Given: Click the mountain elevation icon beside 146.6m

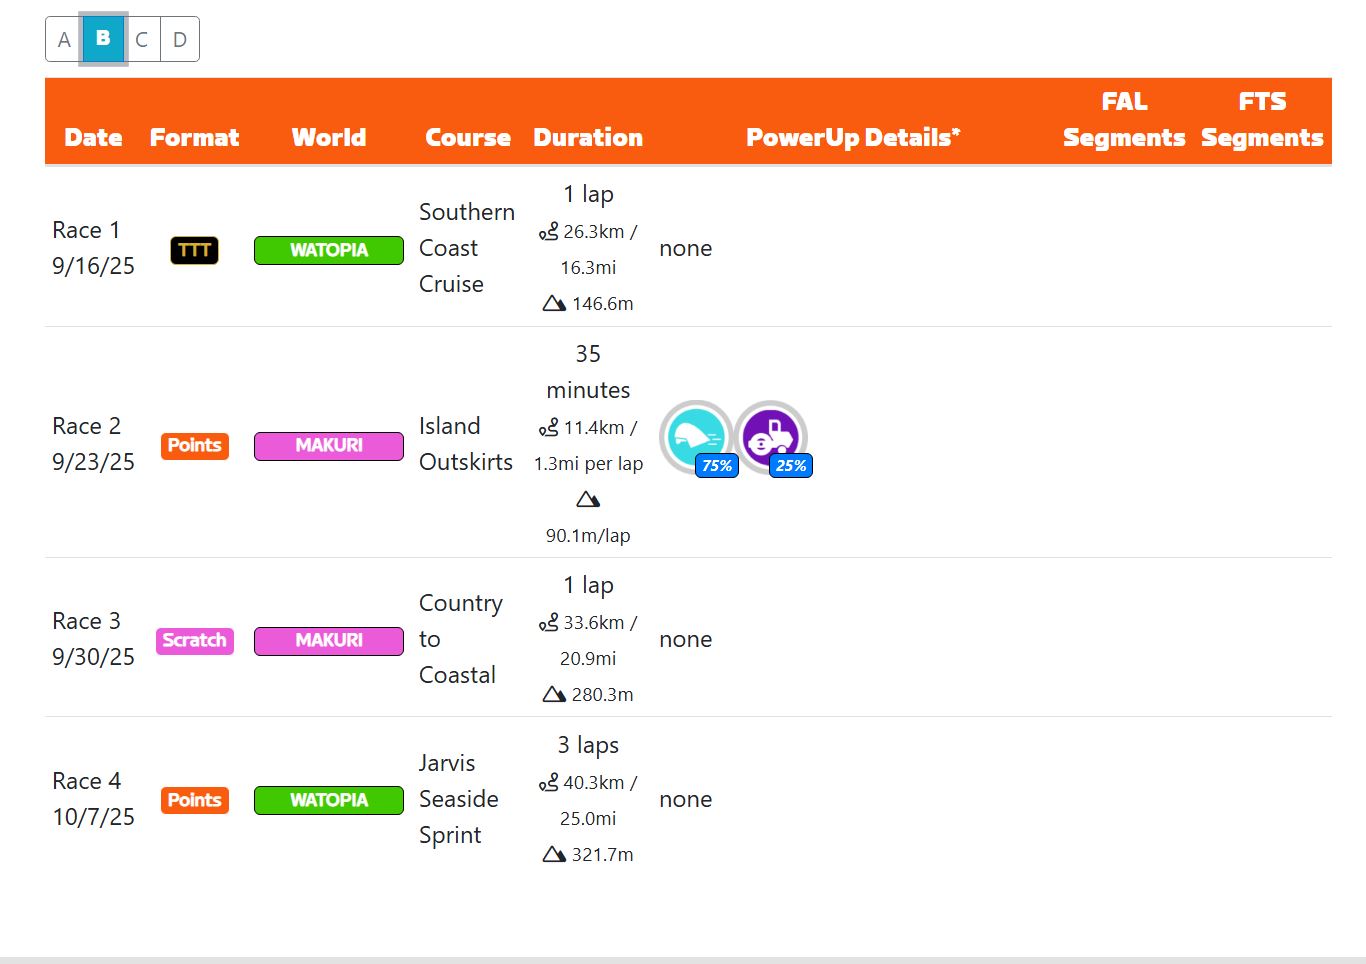Looking at the screenshot, I should [x=554, y=303].
